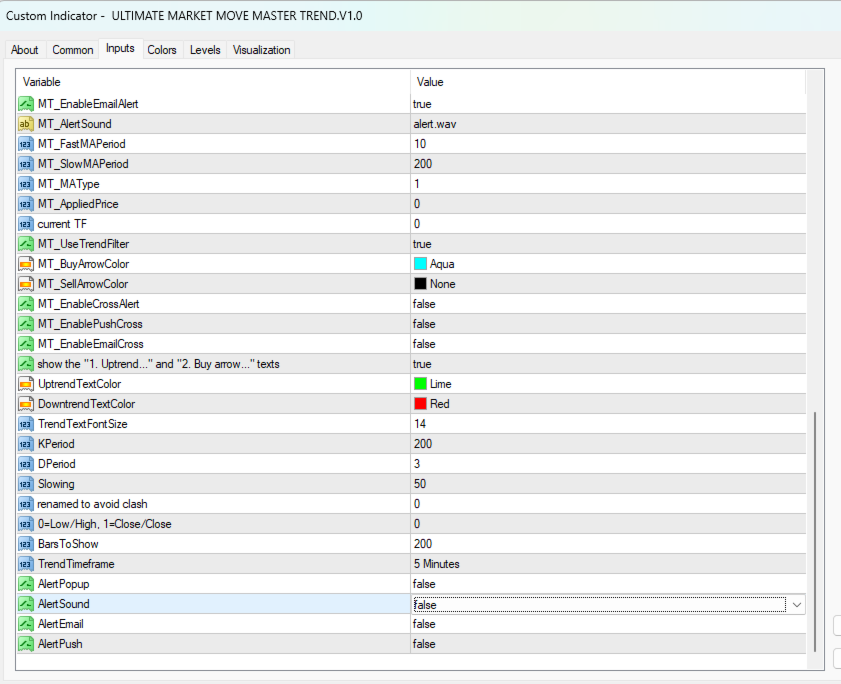Click the MT_FastMAPeriod integer icon
Viewport: 841px width, 684px height.
pos(26,144)
